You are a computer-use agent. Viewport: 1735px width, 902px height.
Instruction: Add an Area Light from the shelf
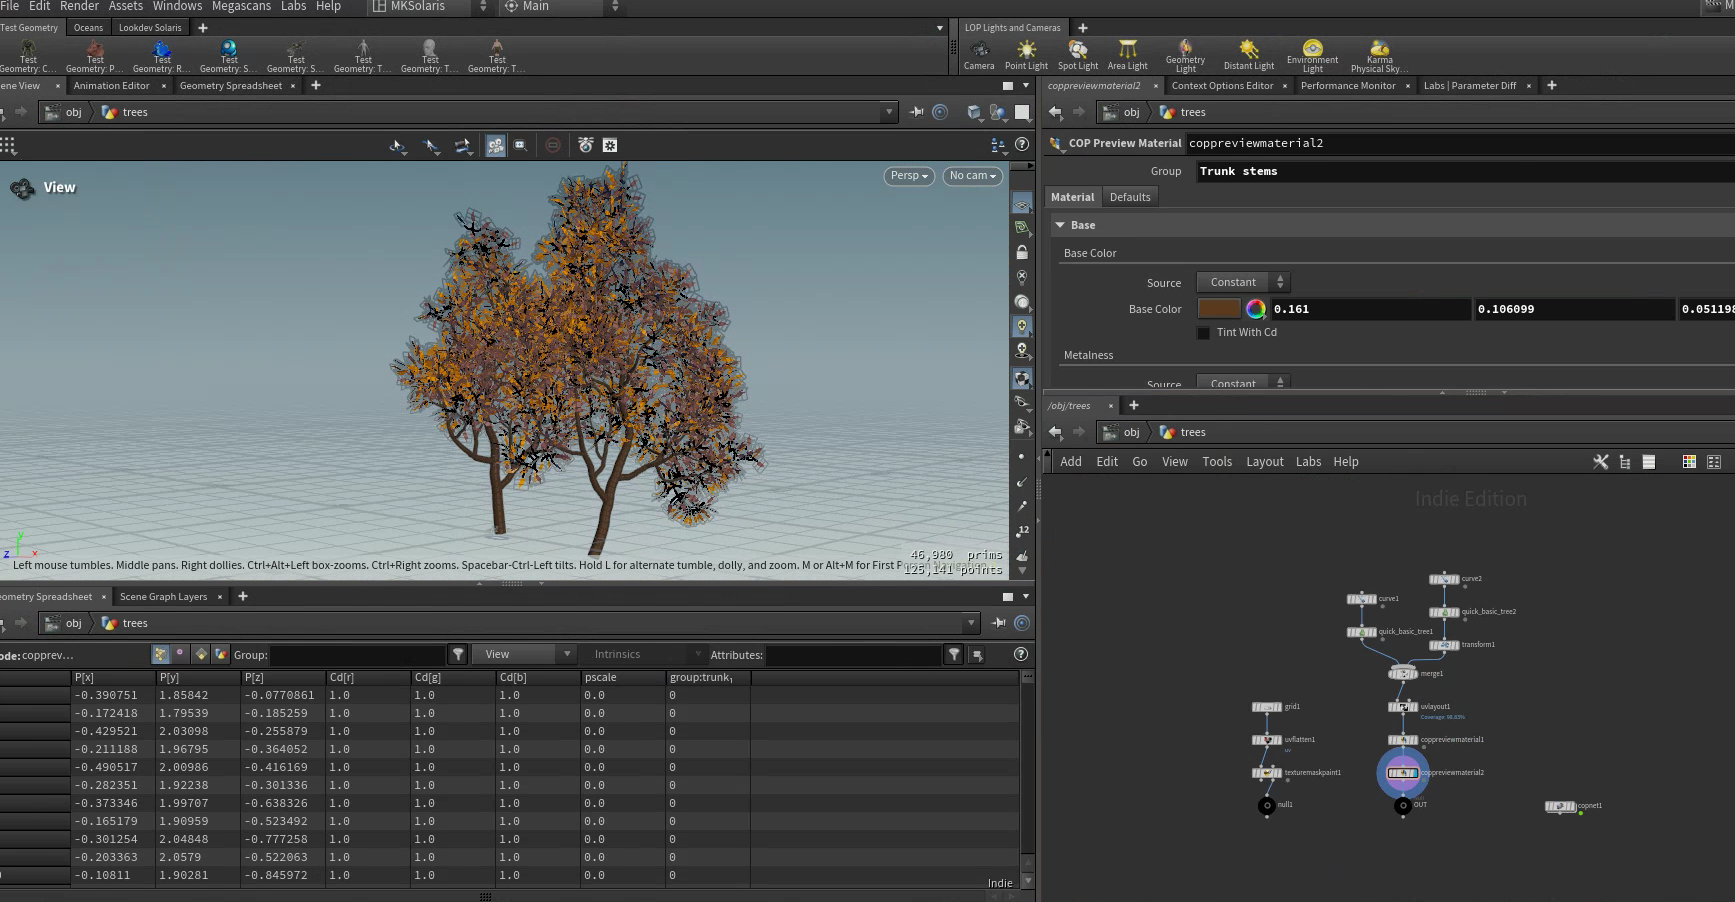[1127, 55]
